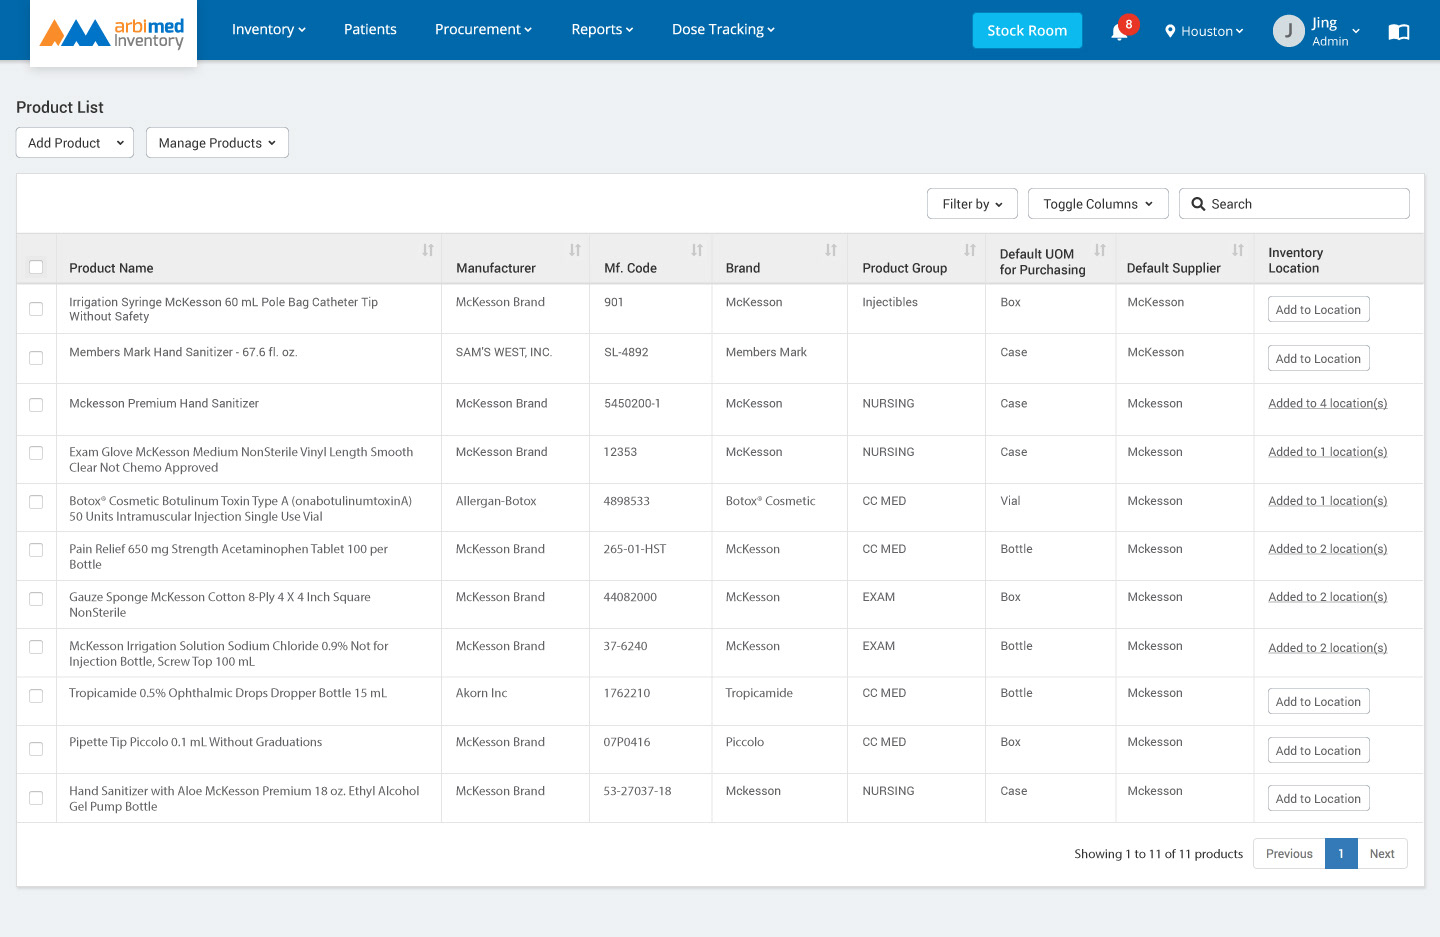Open Gauze Sponge's Added to 2 location(s)
1440x937 pixels.
(1327, 597)
